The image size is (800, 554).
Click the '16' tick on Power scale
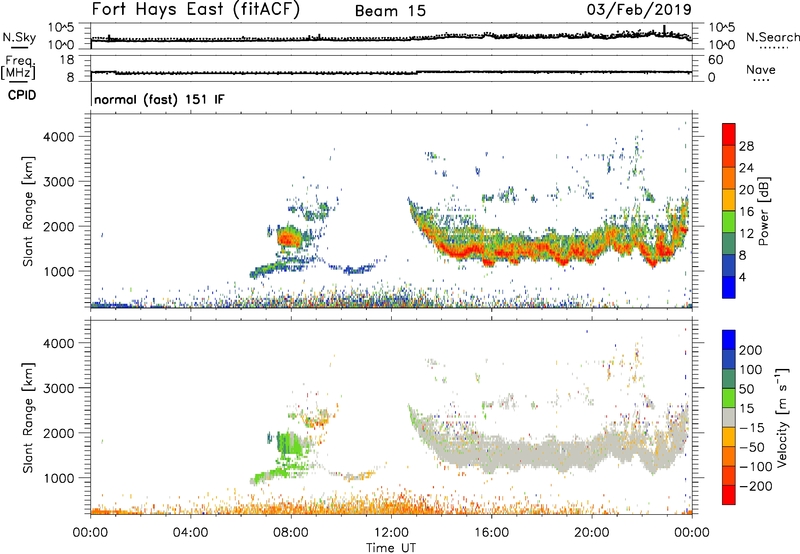coord(746,212)
